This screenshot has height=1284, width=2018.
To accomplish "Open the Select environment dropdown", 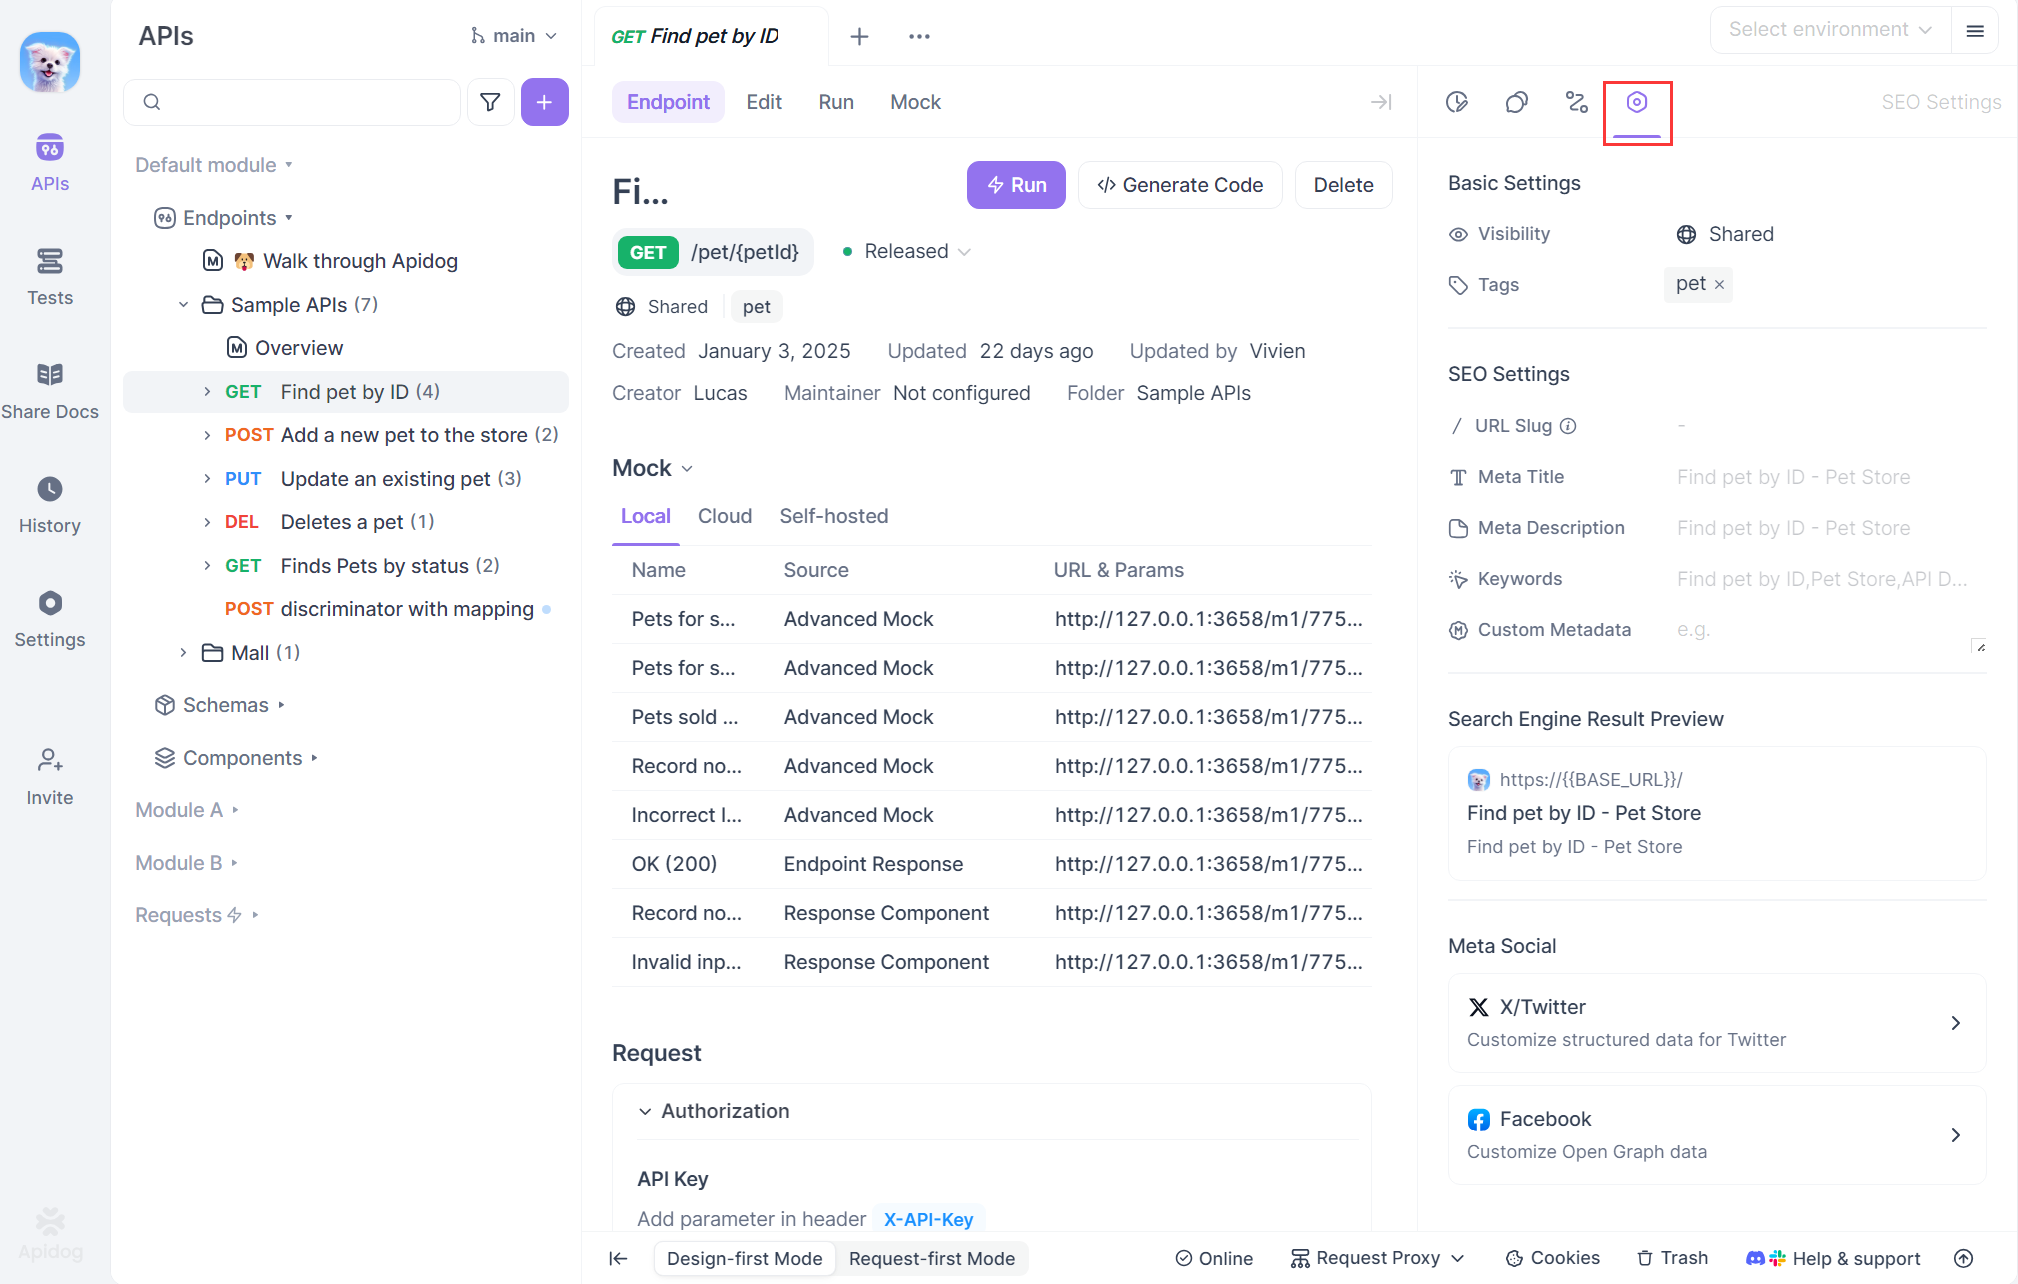I will click(1829, 30).
